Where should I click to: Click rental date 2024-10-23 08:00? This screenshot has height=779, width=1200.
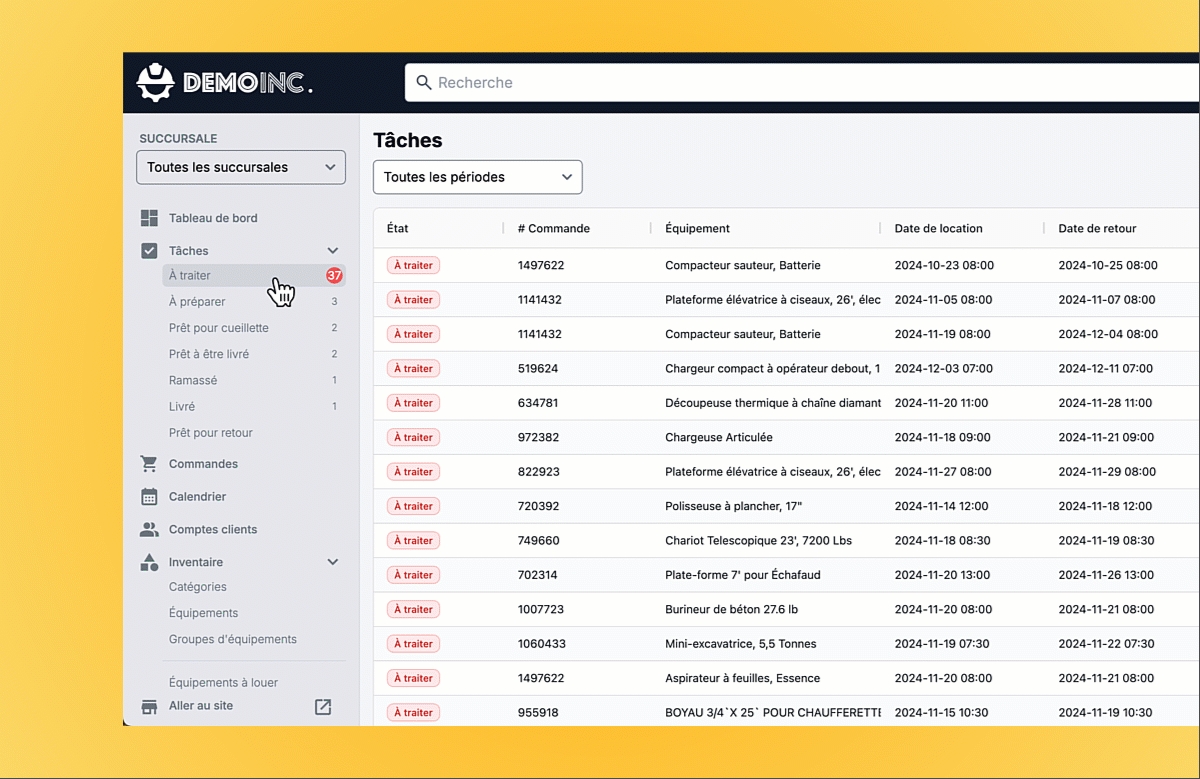(x=943, y=266)
